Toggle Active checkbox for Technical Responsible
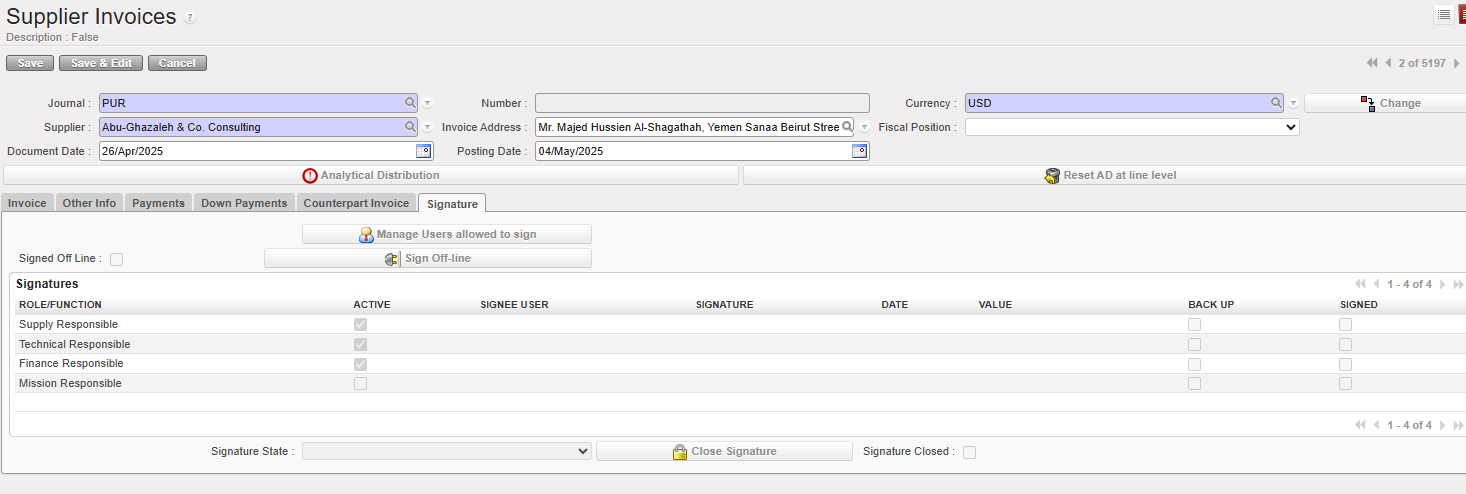The image size is (1466, 494). pyautogui.click(x=360, y=344)
